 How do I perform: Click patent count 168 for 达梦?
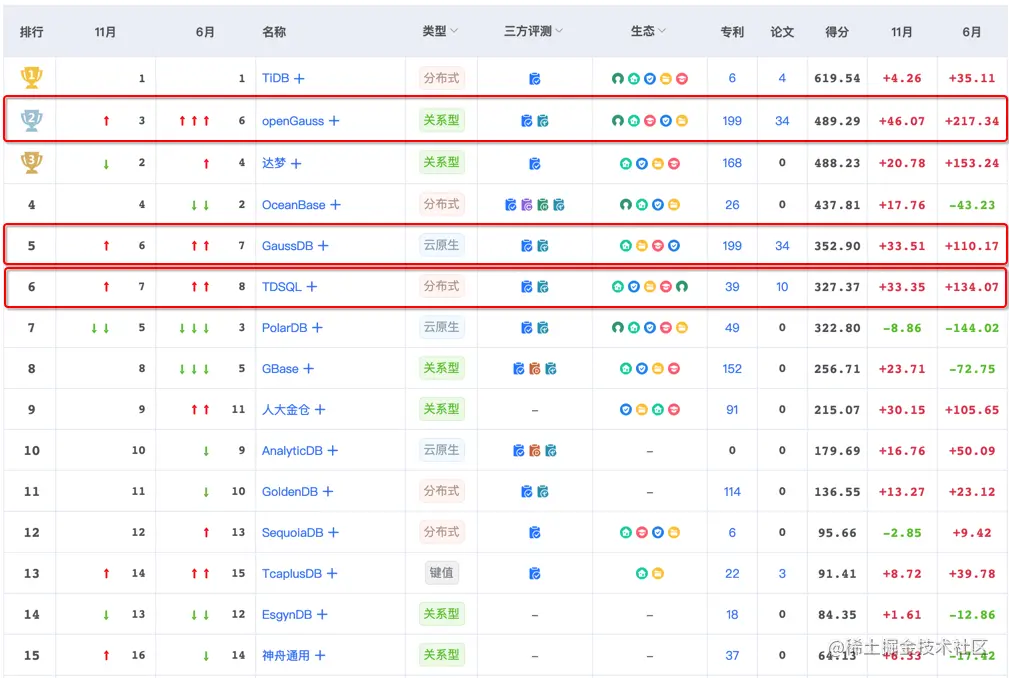pyautogui.click(x=732, y=163)
